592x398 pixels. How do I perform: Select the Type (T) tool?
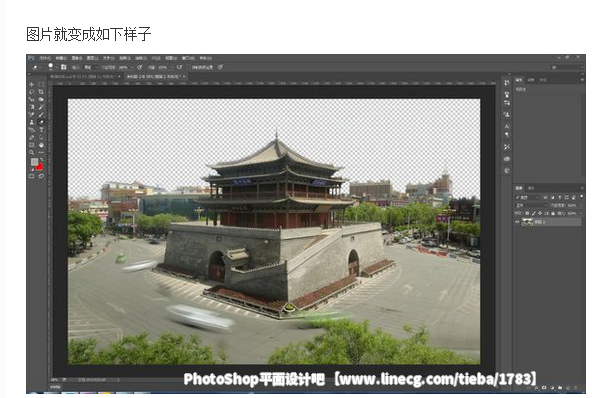click(41, 130)
